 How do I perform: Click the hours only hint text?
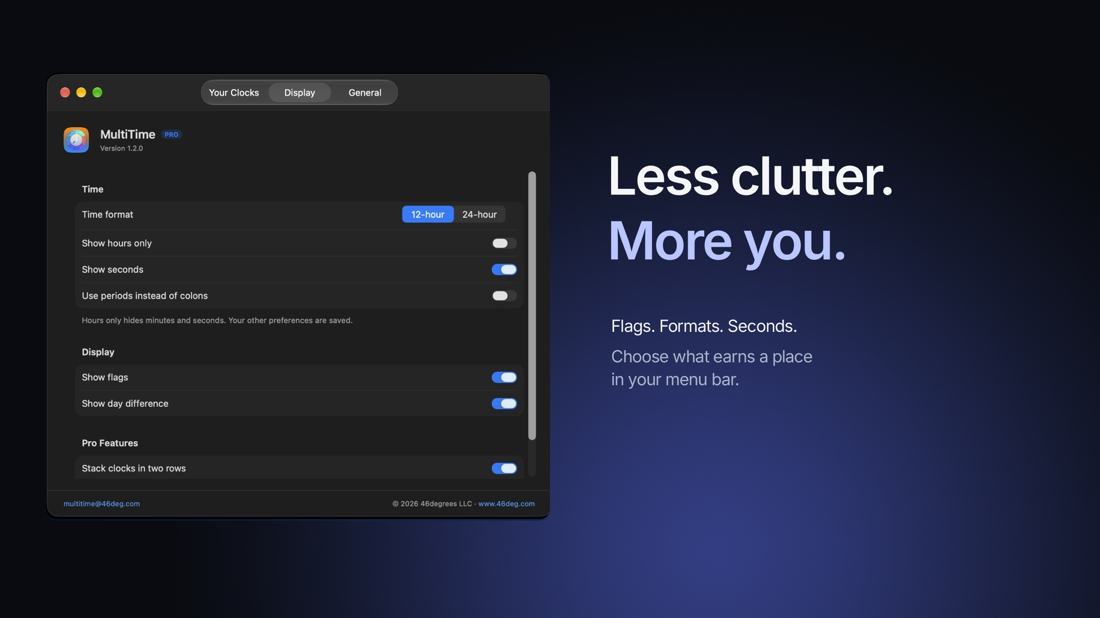(217, 321)
